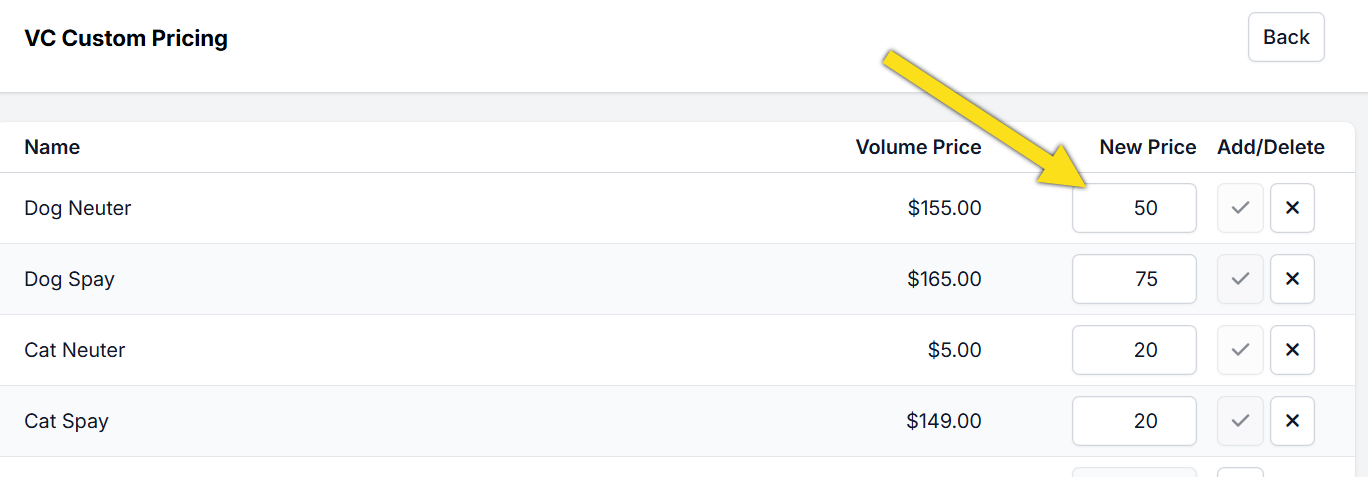This screenshot has height=477, width=1368.
Task: Click the VC Custom Pricing title
Action: (126, 39)
